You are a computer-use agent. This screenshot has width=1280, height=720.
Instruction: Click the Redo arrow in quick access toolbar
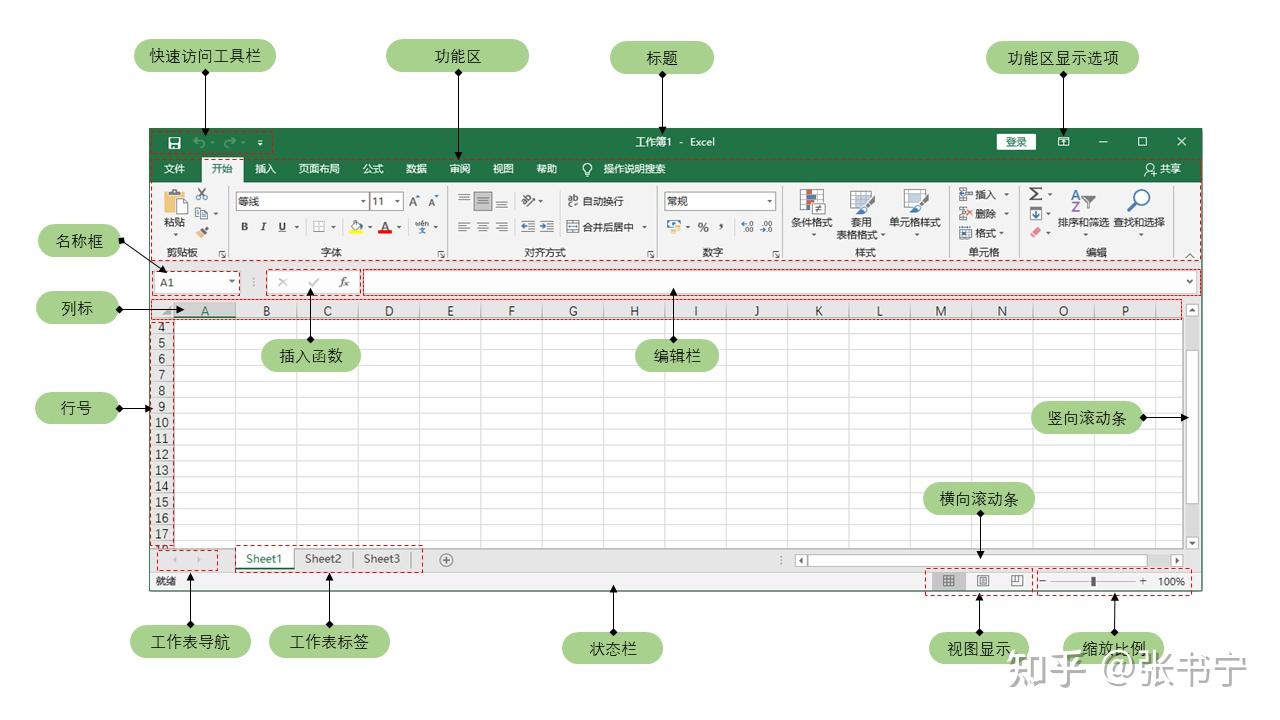[229, 142]
